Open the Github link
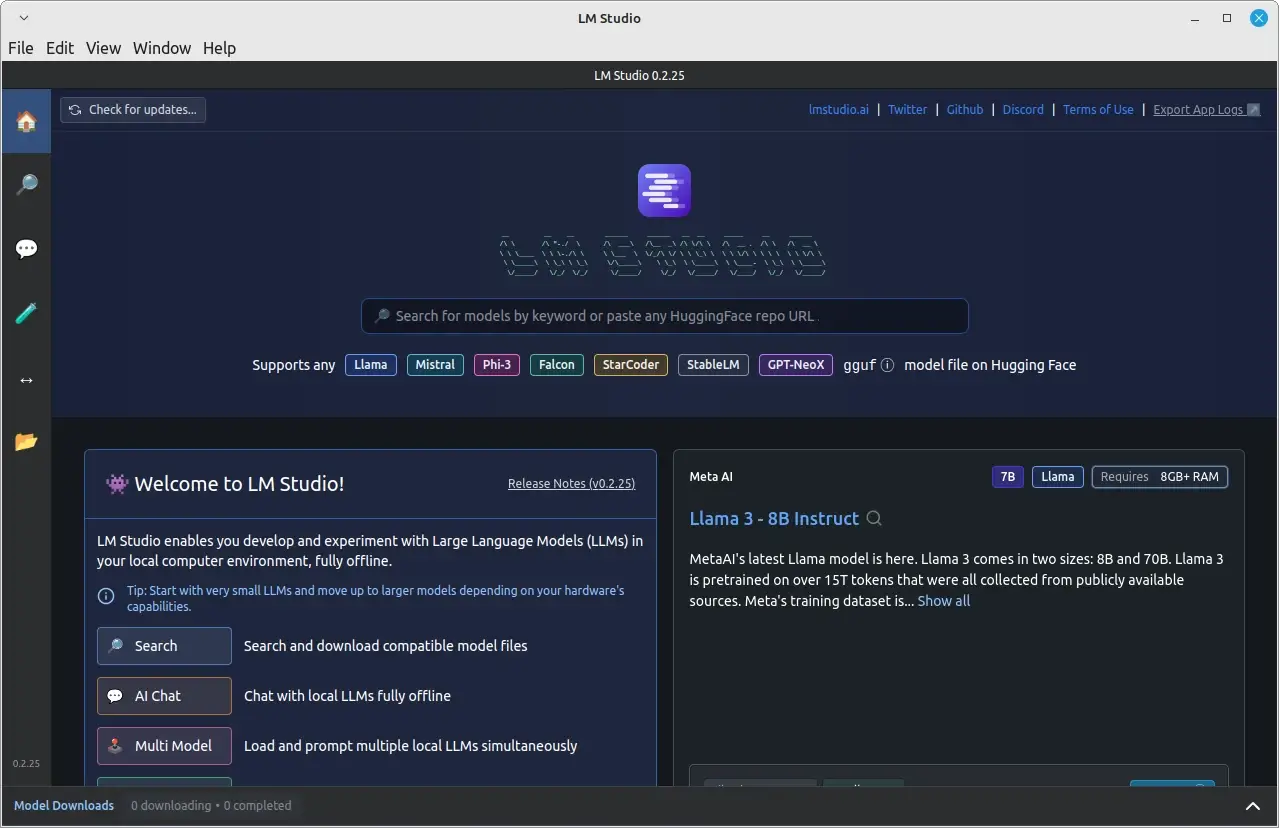The width and height of the screenshot is (1279, 828). click(x=965, y=110)
